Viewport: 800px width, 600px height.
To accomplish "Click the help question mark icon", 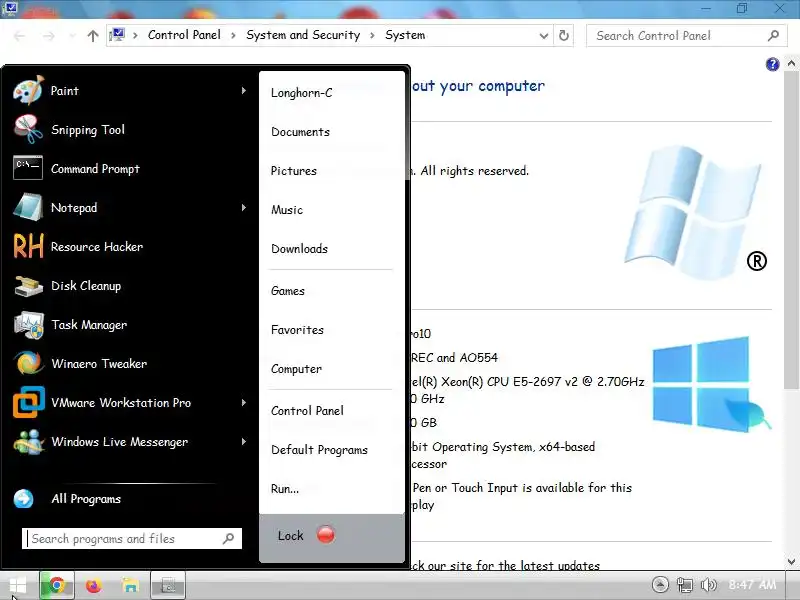I will click(x=772, y=64).
